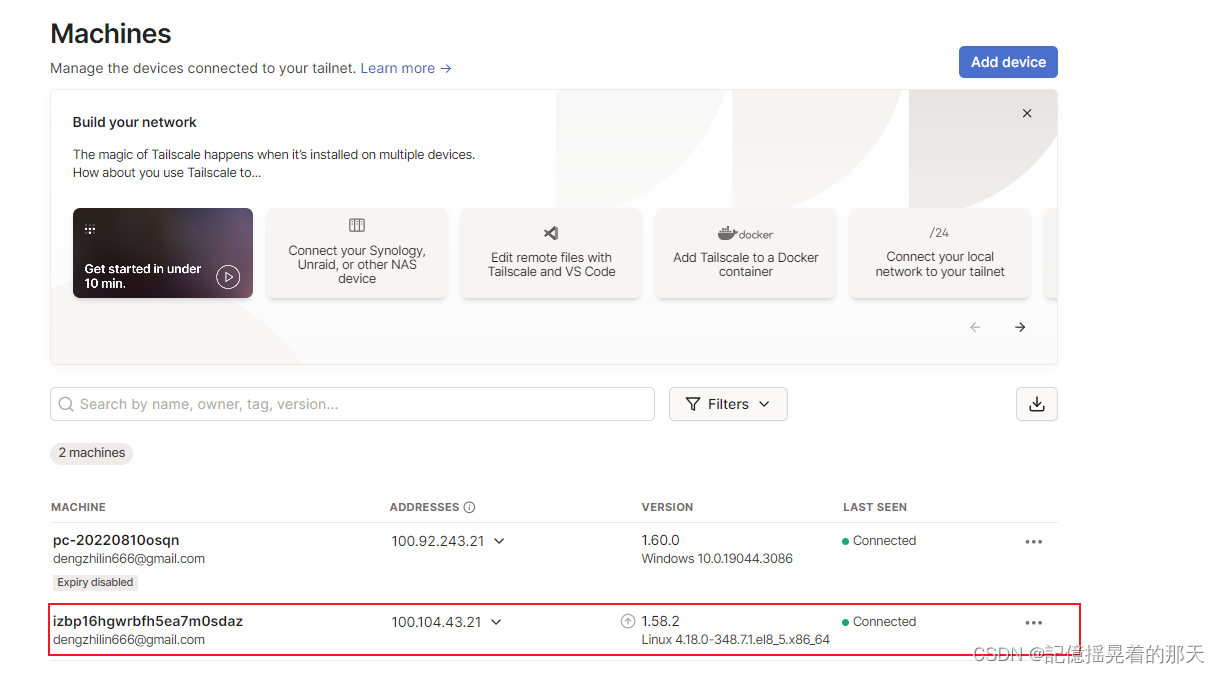Click the LAST SEEN column header
Screen dimensions: 1220x673
click(x=875, y=507)
